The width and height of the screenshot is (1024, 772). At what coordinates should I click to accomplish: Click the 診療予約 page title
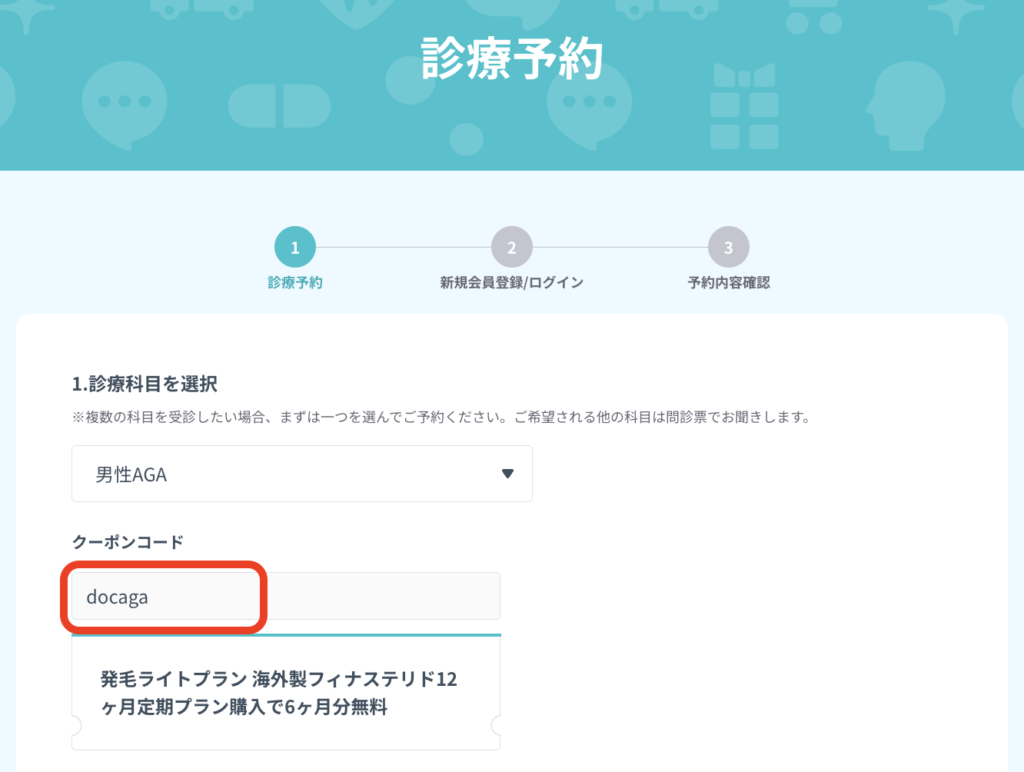point(511,59)
